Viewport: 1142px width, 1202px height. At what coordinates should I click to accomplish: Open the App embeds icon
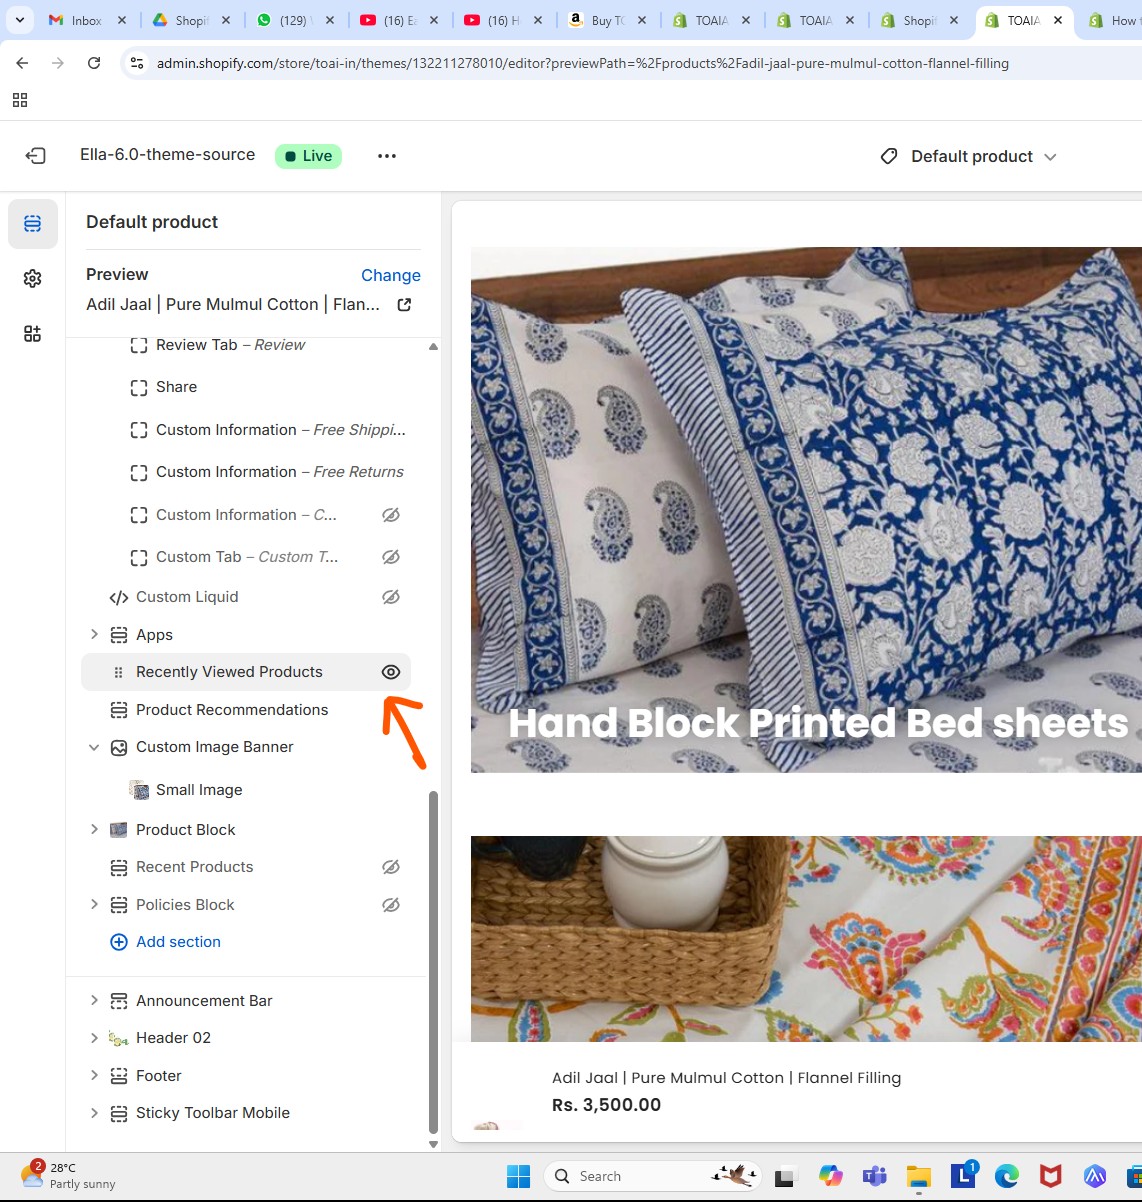(33, 334)
